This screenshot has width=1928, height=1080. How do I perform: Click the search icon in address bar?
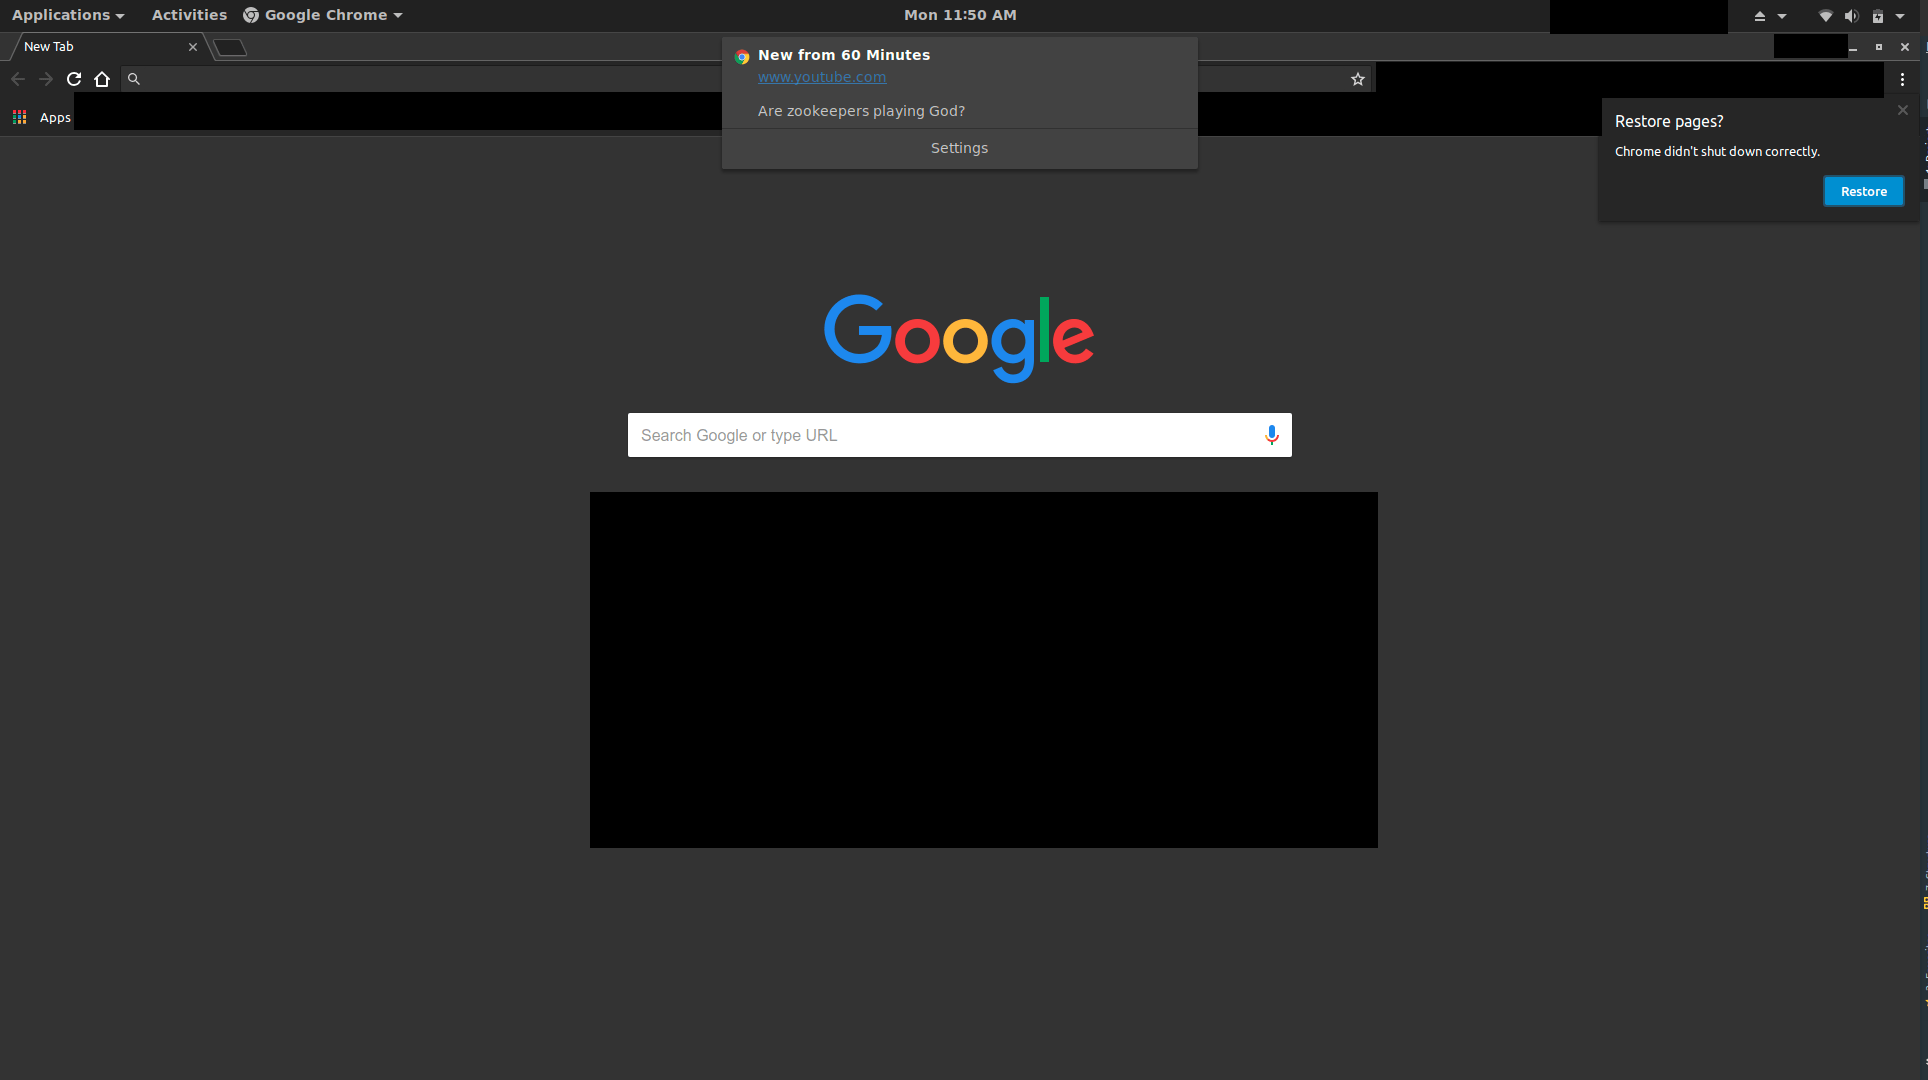[x=134, y=79]
